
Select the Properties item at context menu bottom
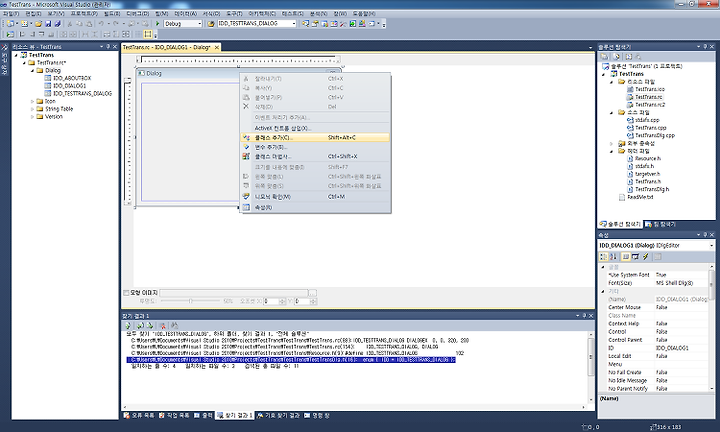click(315, 208)
